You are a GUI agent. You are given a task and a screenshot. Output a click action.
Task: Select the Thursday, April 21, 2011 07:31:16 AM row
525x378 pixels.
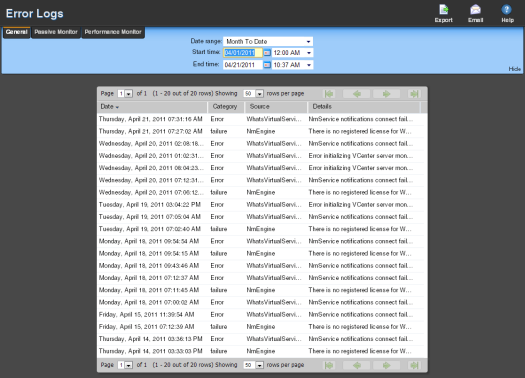[x=260, y=119]
